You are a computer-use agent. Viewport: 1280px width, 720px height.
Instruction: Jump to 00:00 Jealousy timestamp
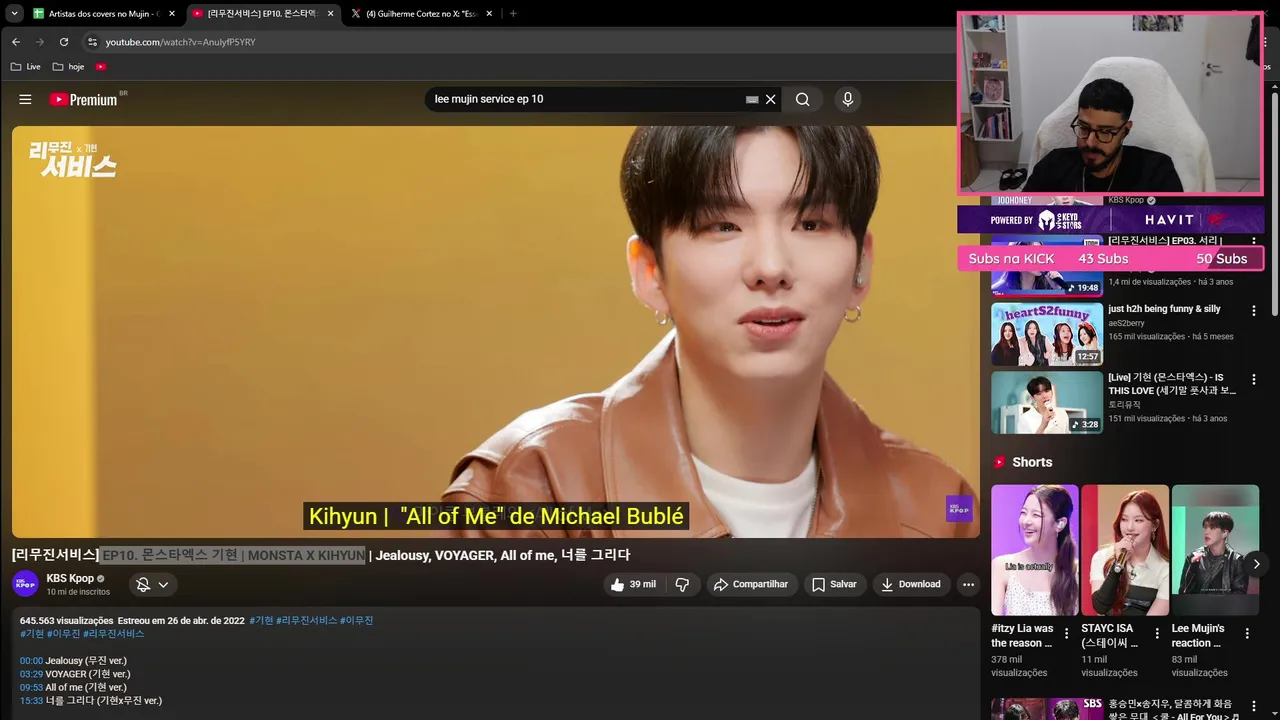31,661
